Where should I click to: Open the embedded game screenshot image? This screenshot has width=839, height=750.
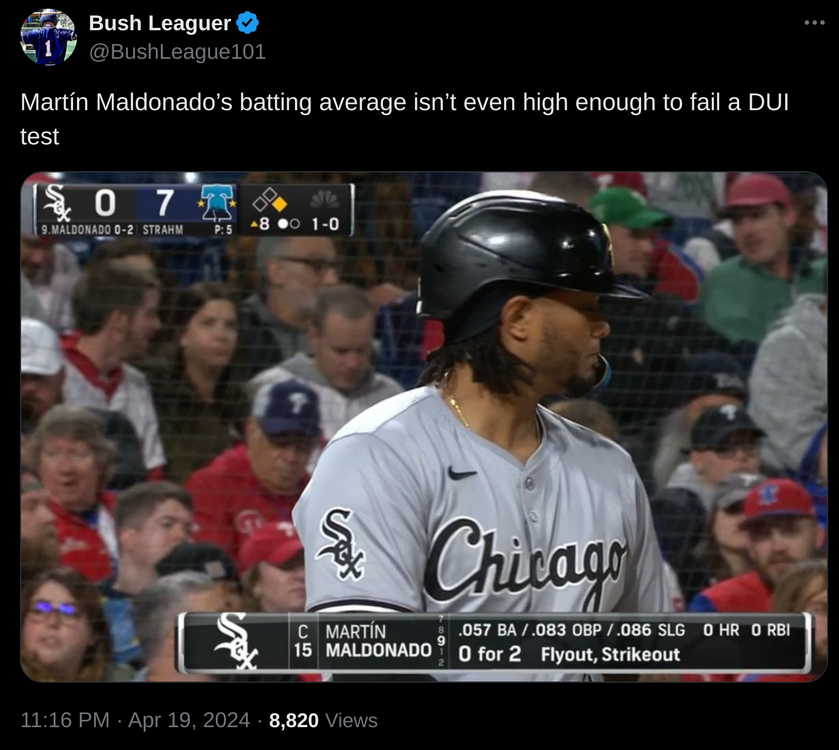click(424, 426)
